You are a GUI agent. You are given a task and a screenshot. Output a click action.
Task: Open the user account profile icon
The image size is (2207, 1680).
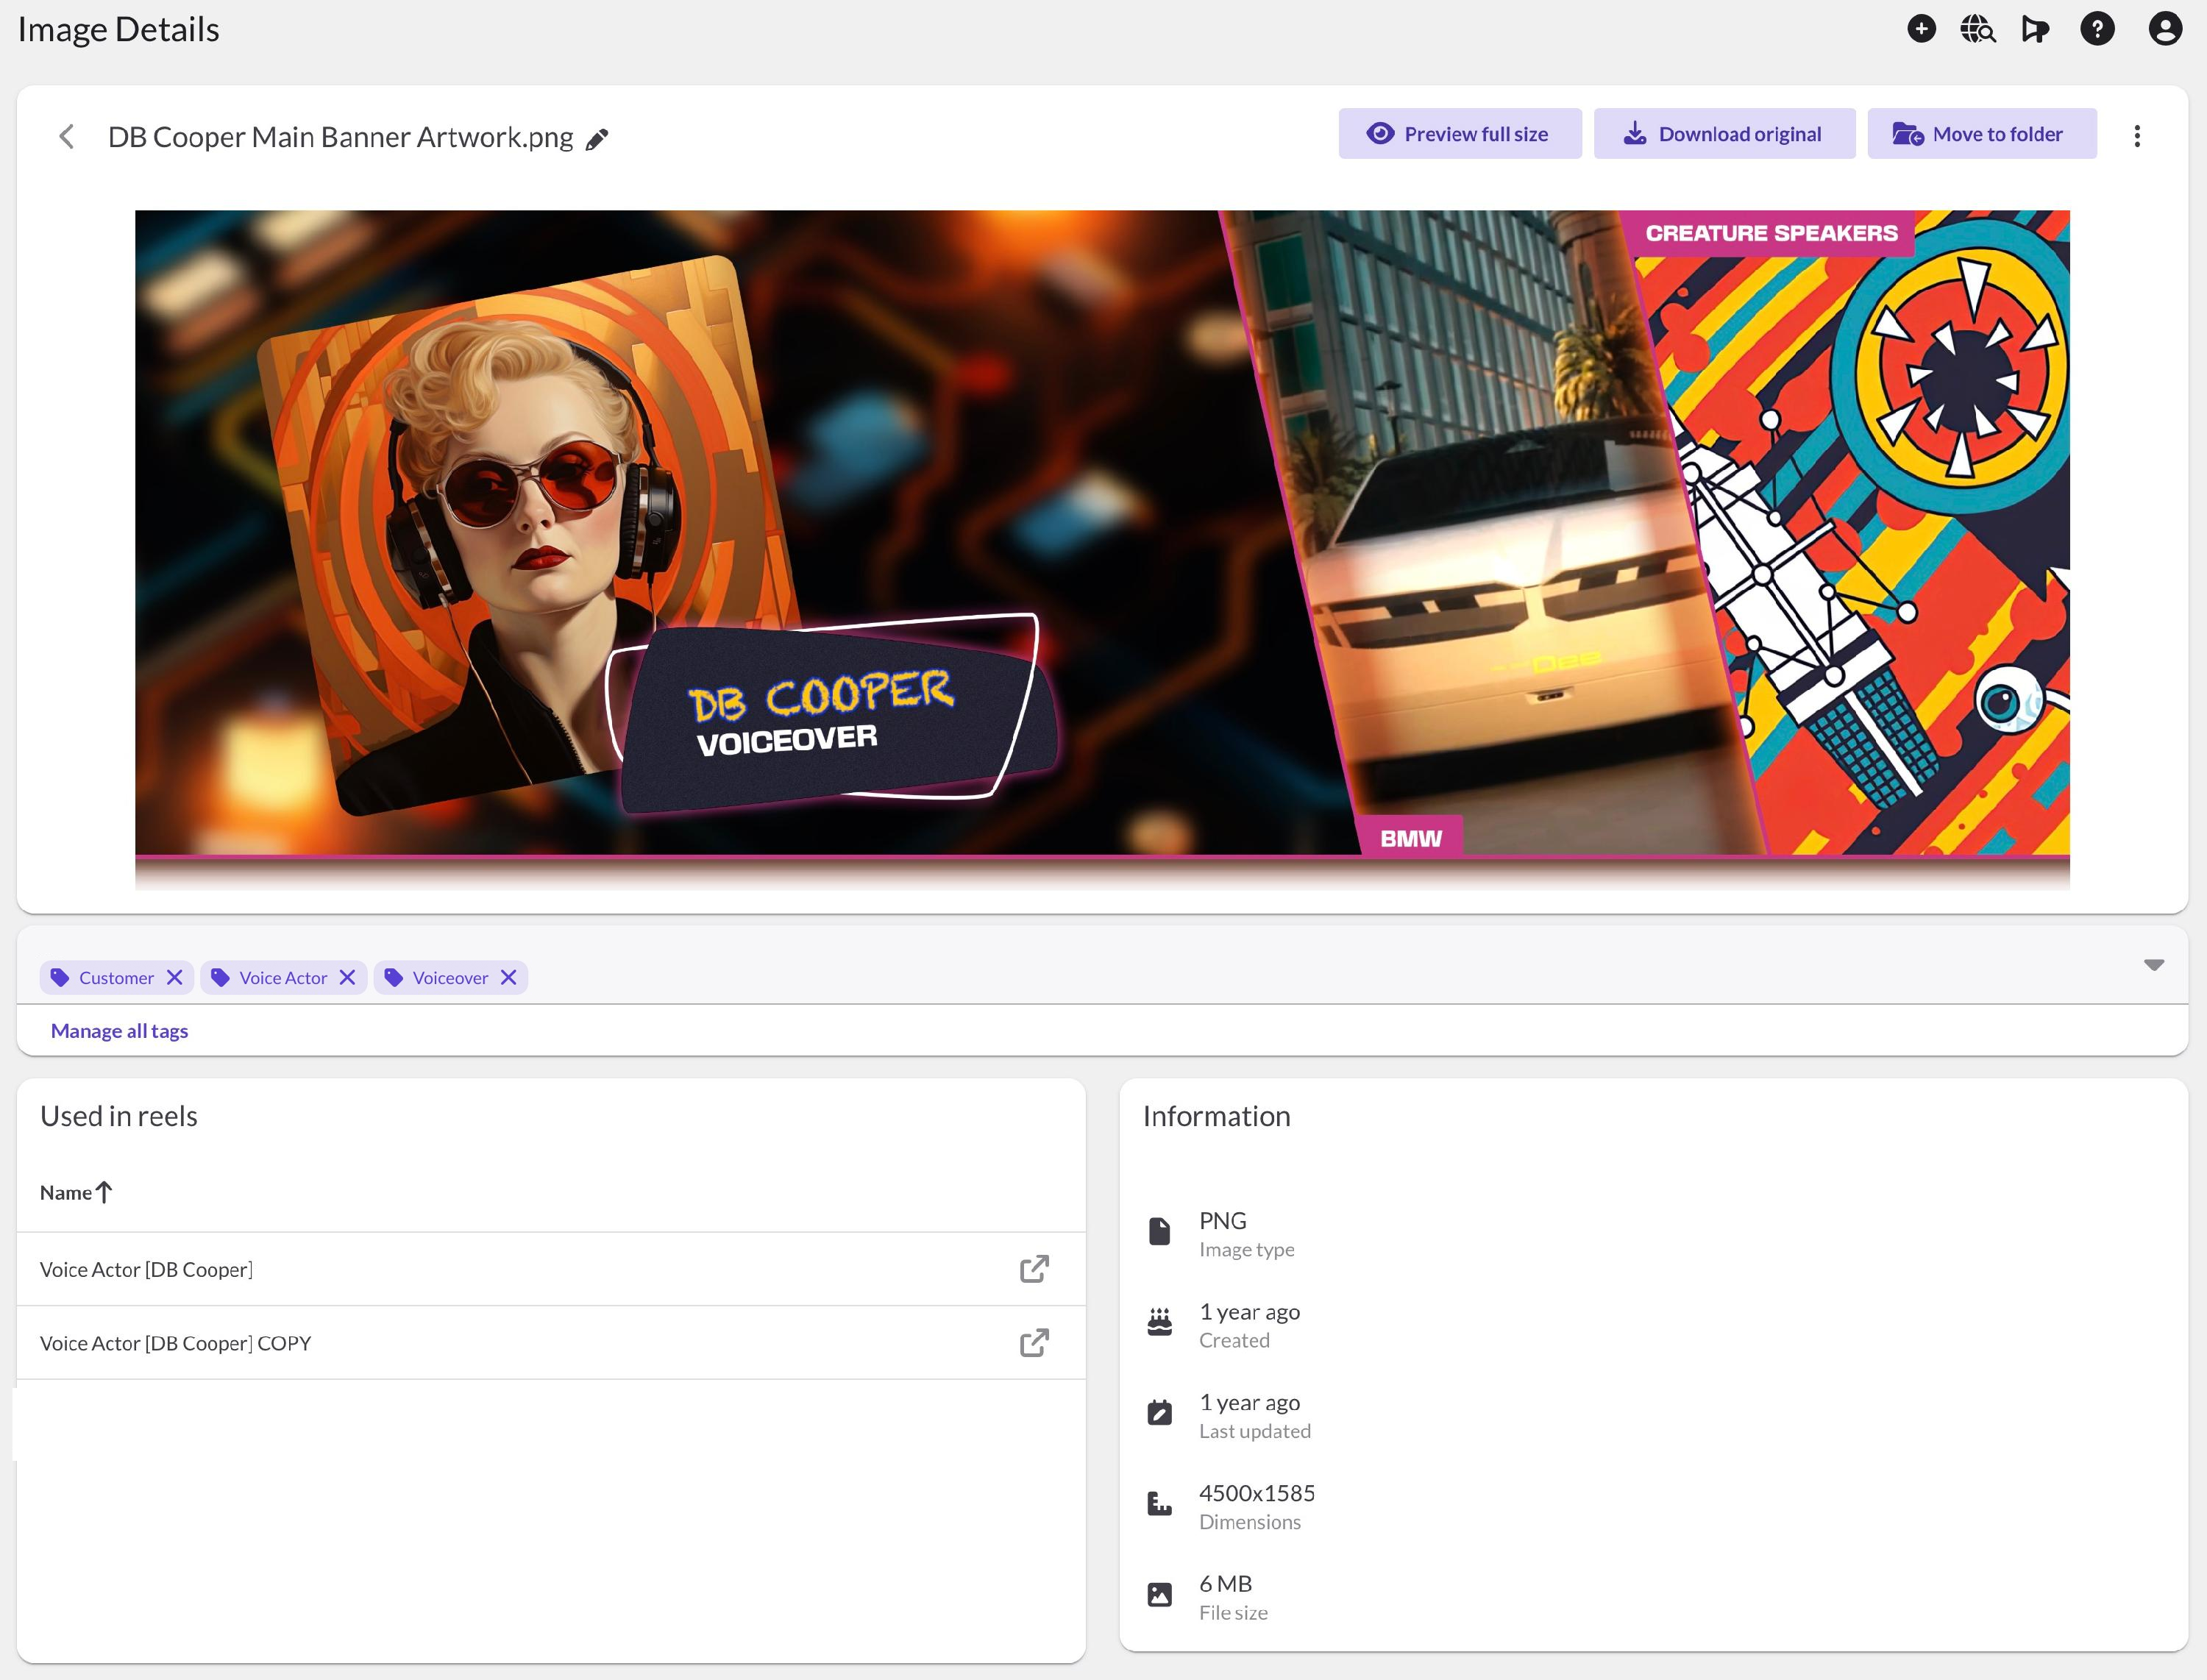pos(2164,29)
